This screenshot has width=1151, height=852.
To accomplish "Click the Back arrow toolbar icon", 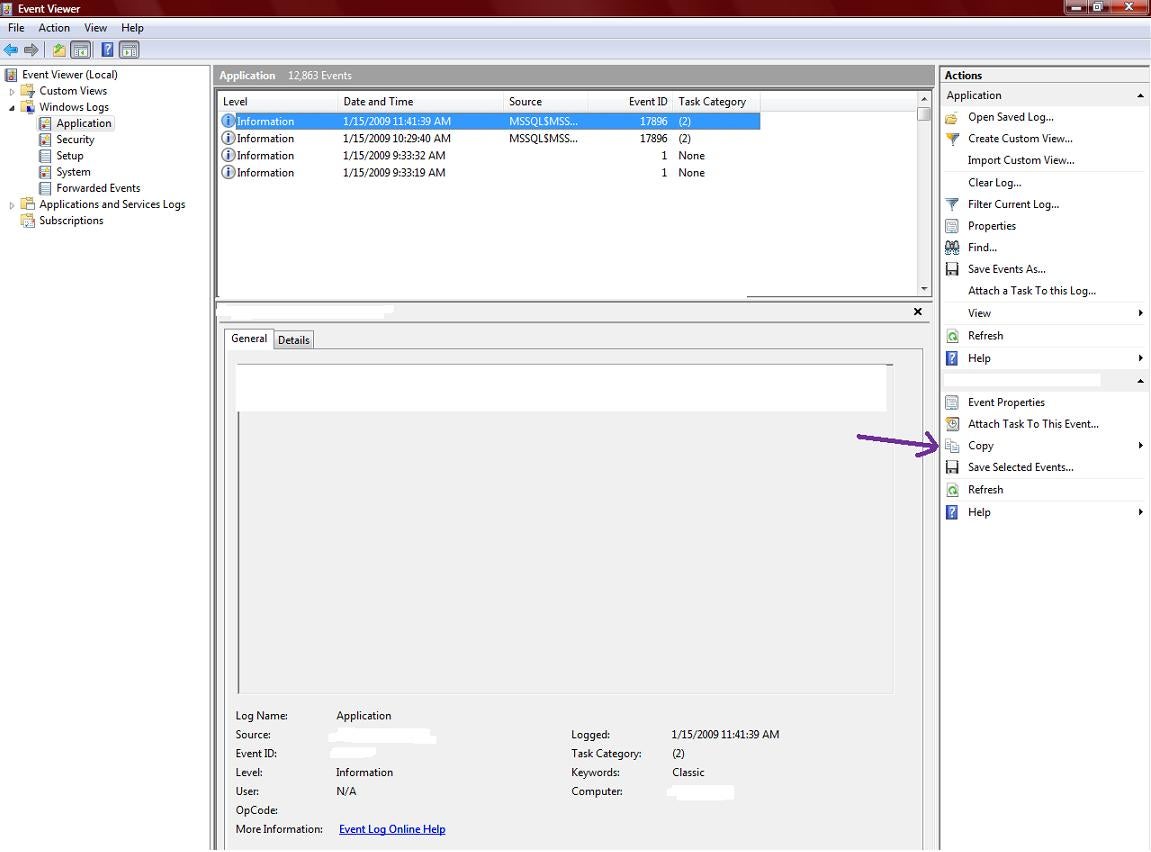I will tap(11, 50).
